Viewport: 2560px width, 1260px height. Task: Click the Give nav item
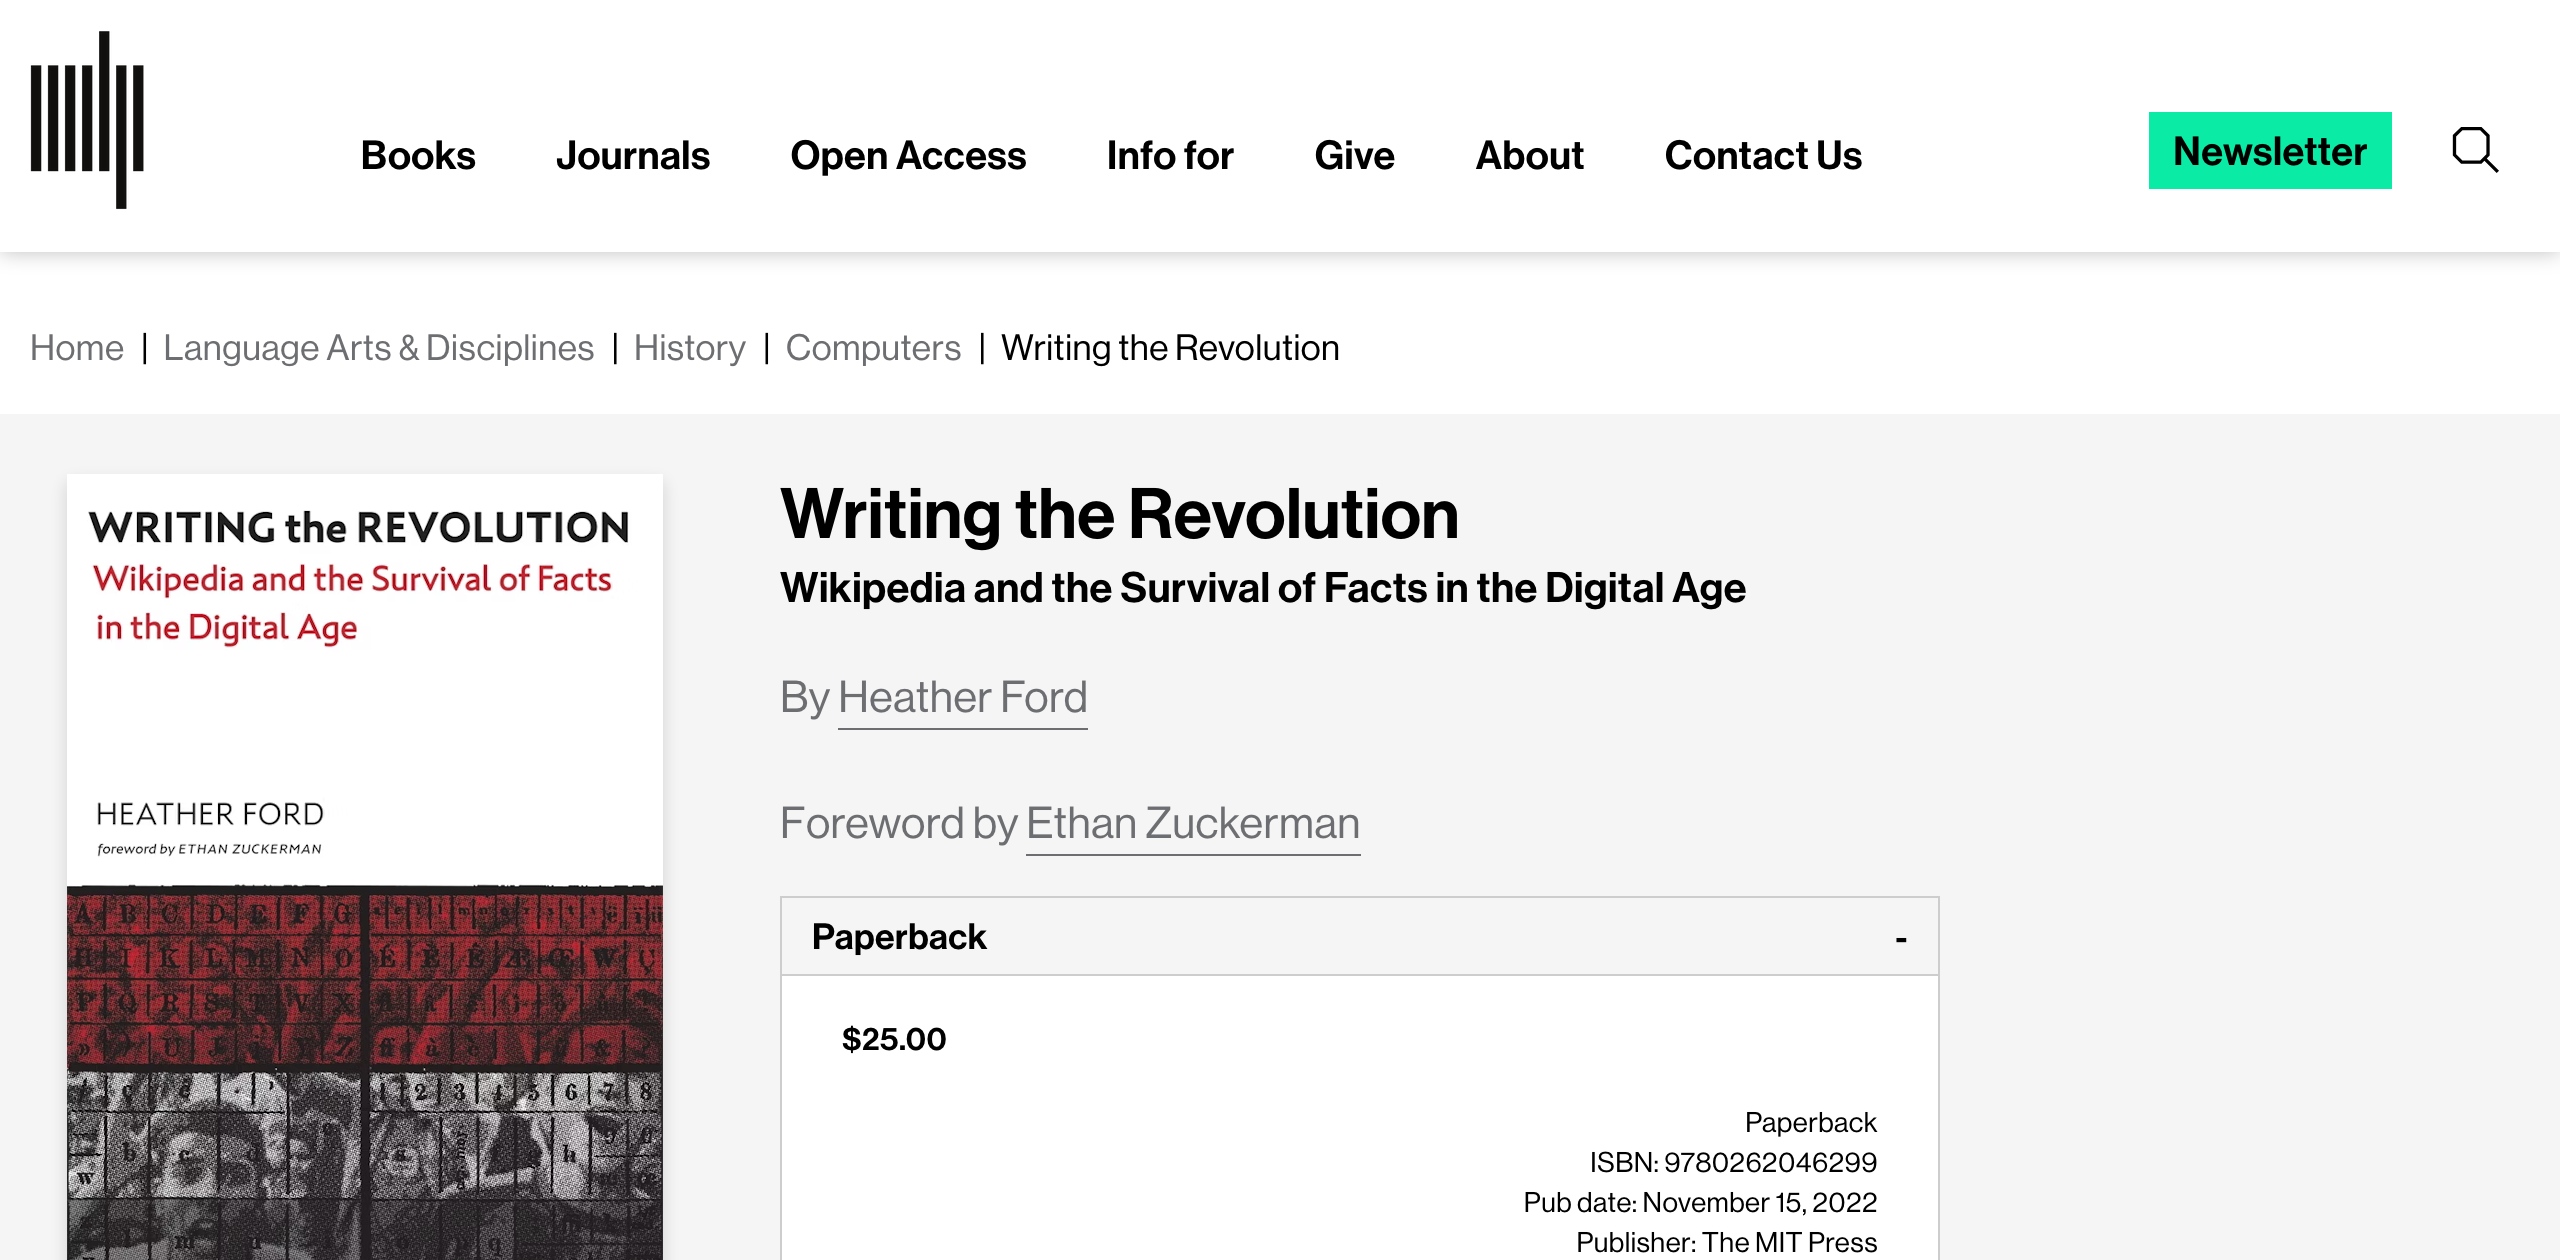pos(1354,155)
